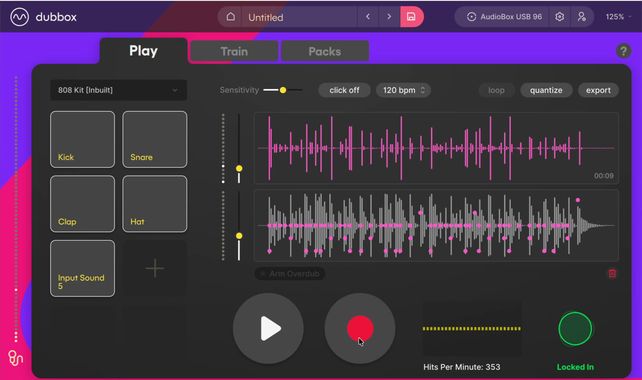Trigger the Clap pad
Viewport: 642px width, 380px height.
[82, 204]
